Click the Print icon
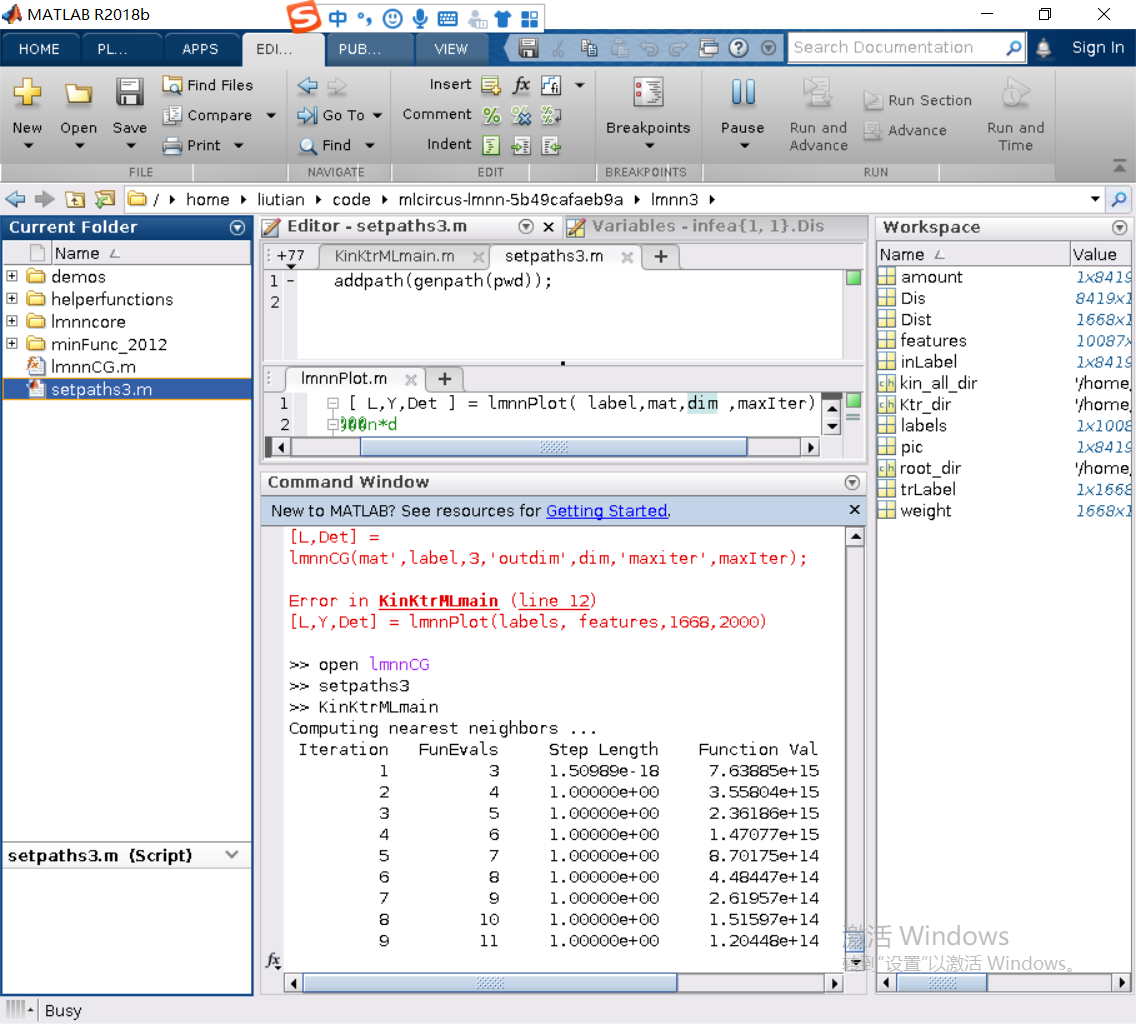The height and width of the screenshot is (1024, 1136). (x=172, y=146)
